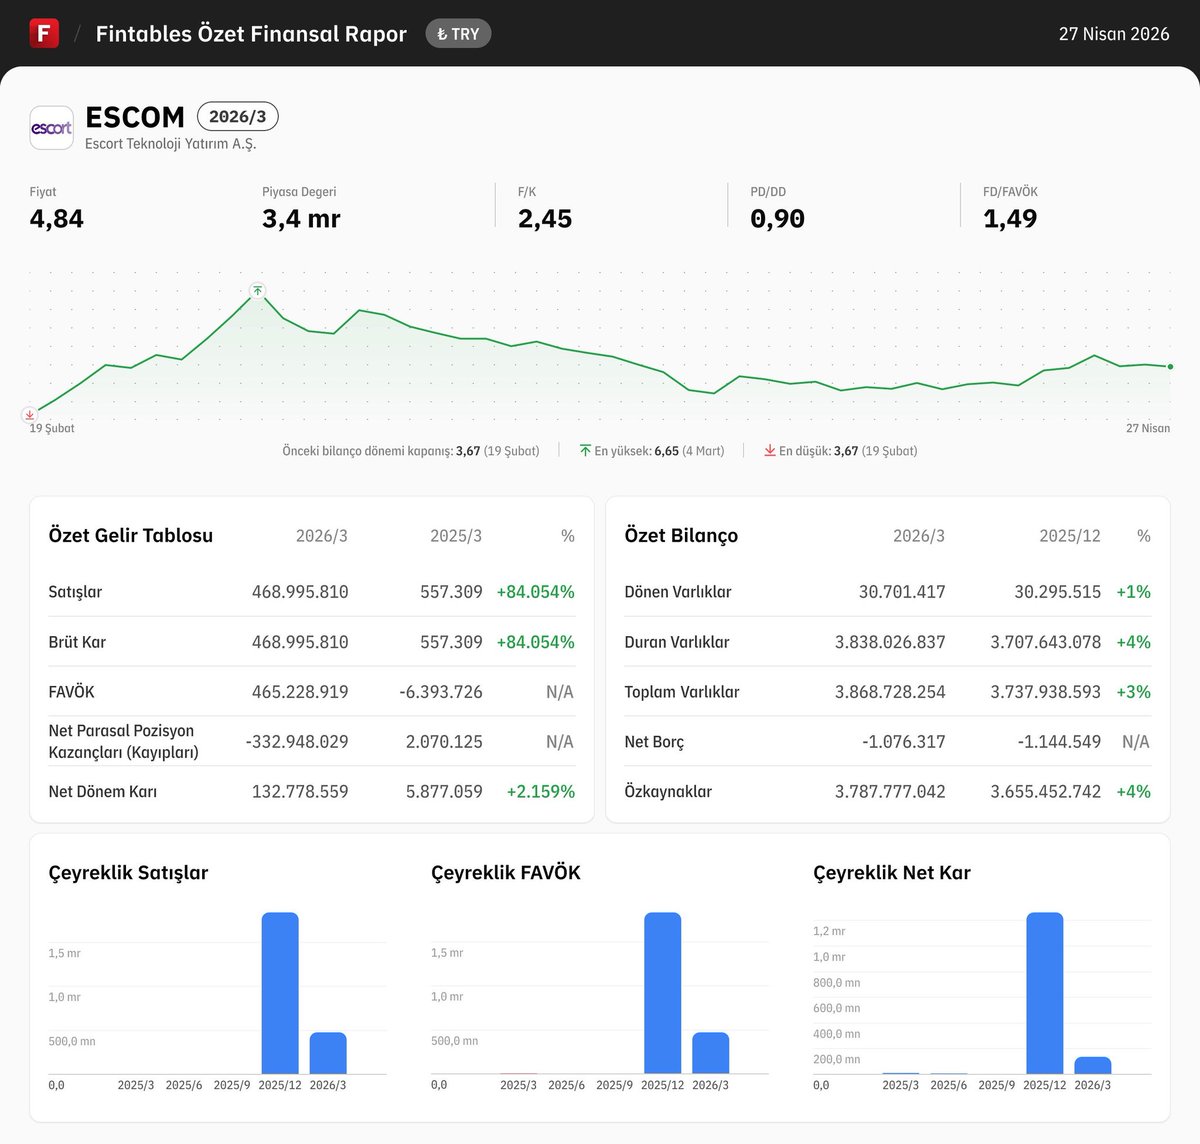Screen dimensions: 1200x1144
Task: Click the red down-arrow icon beside En düşük
Action: (770, 451)
